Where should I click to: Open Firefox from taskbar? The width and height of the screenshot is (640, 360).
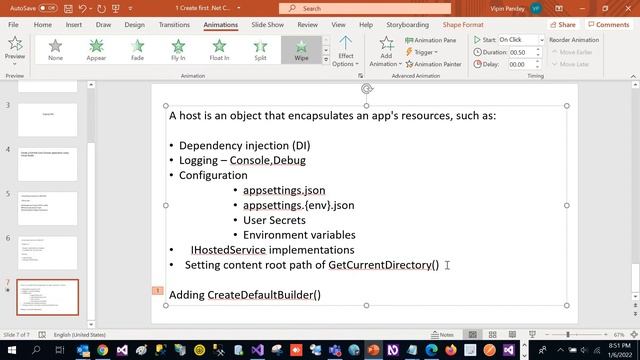[x=451, y=350]
